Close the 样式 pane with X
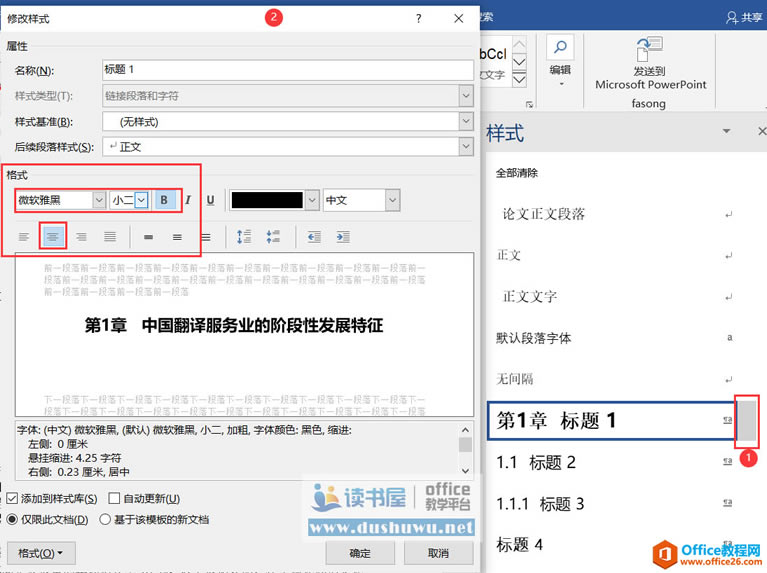The width and height of the screenshot is (767, 573). tap(762, 131)
